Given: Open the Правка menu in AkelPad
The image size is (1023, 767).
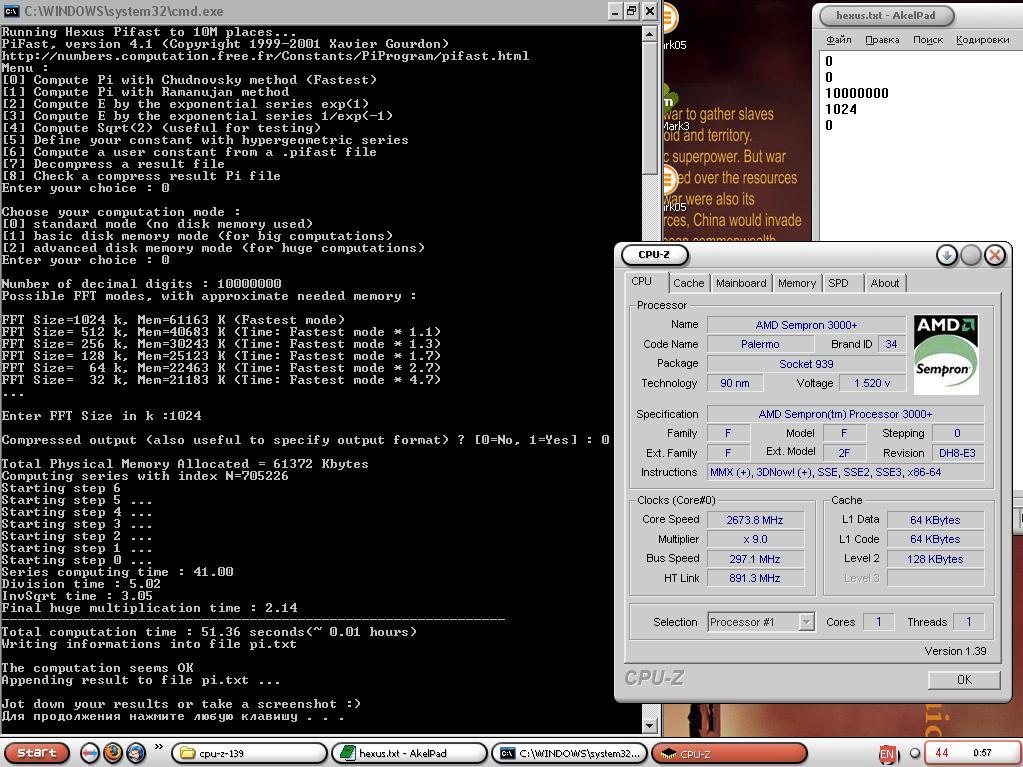Looking at the screenshot, I should [882, 40].
